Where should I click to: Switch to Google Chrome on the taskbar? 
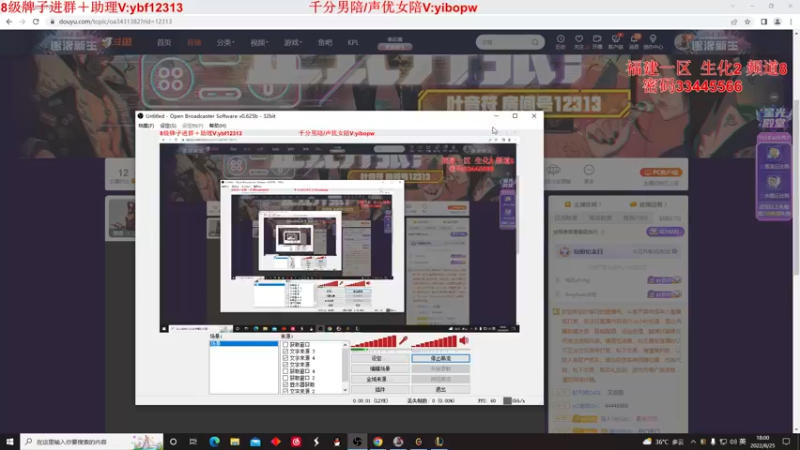[378, 441]
